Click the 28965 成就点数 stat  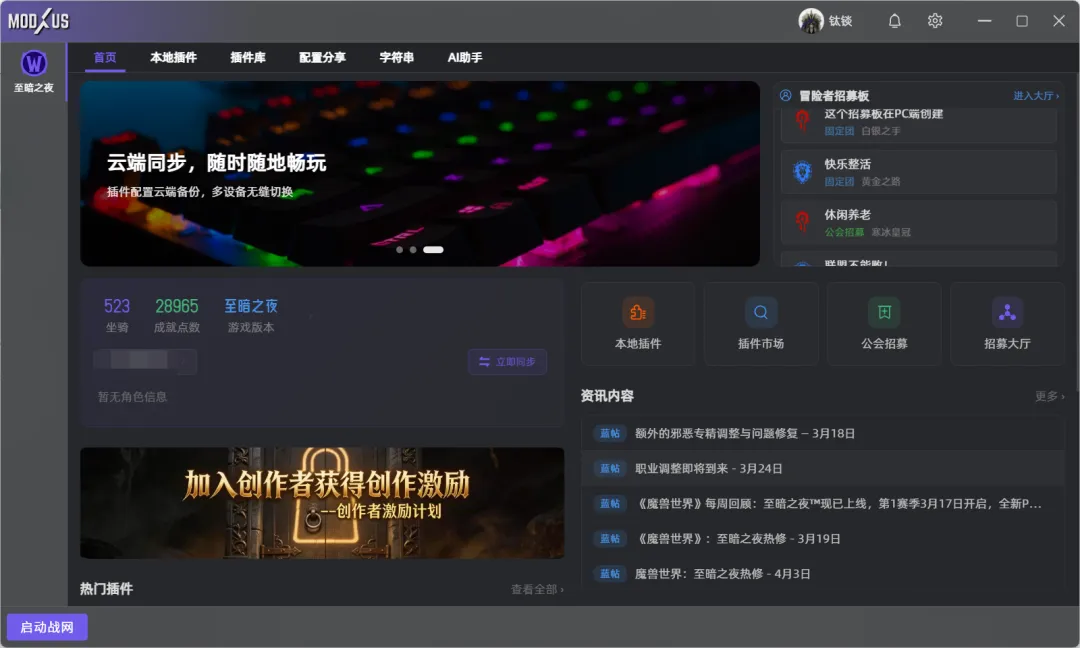pos(177,315)
